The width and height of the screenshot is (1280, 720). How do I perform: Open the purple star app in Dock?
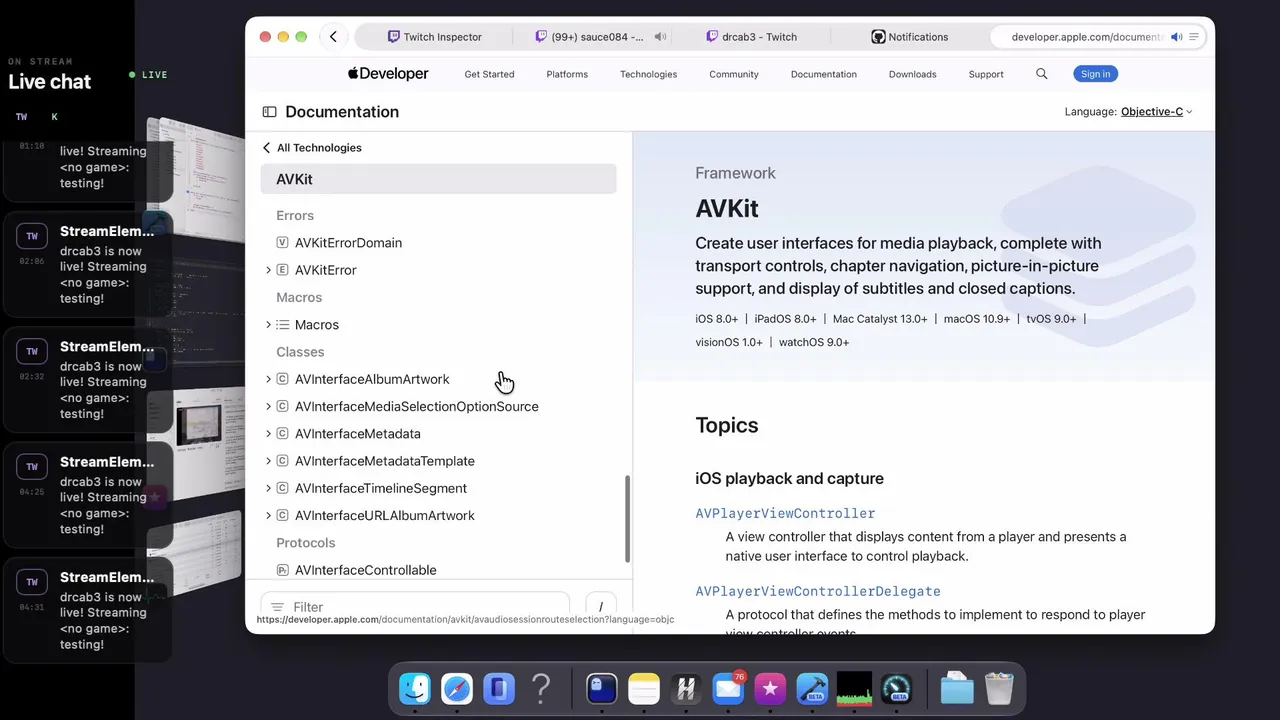point(770,688)
